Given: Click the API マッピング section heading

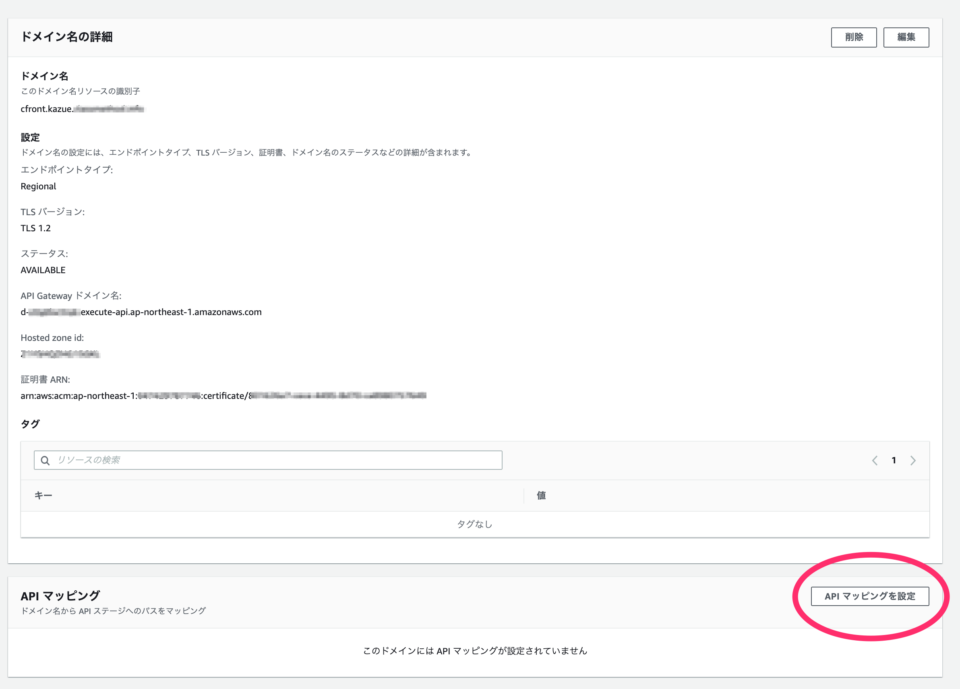Looking at the screenshot, I should (60, 596).
